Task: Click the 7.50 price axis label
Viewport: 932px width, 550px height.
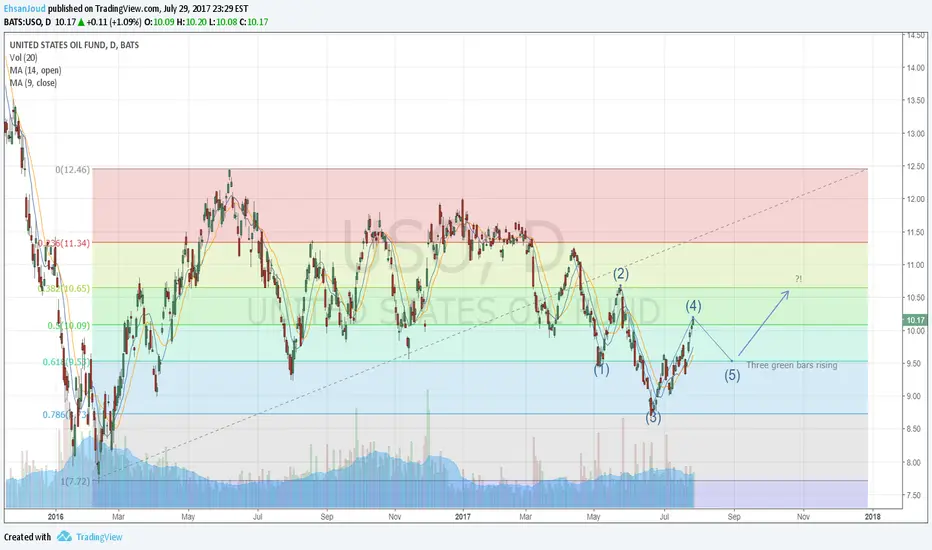Action: pyautogui.click(x=915, y=495)
